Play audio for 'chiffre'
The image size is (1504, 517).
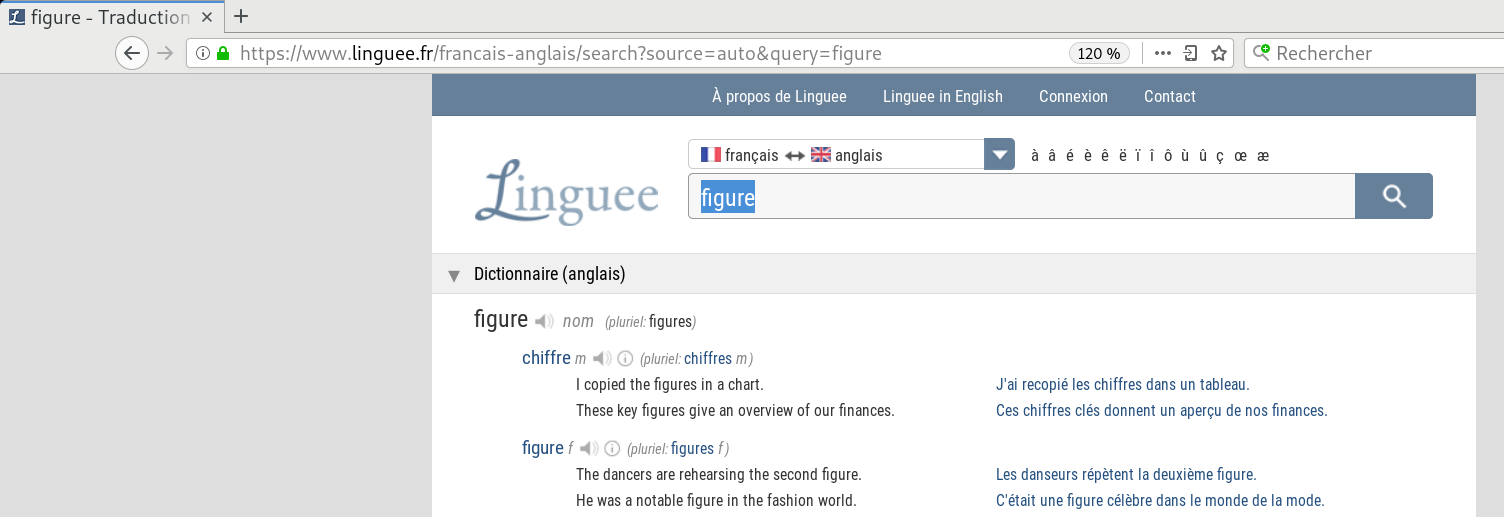point(601,358)
